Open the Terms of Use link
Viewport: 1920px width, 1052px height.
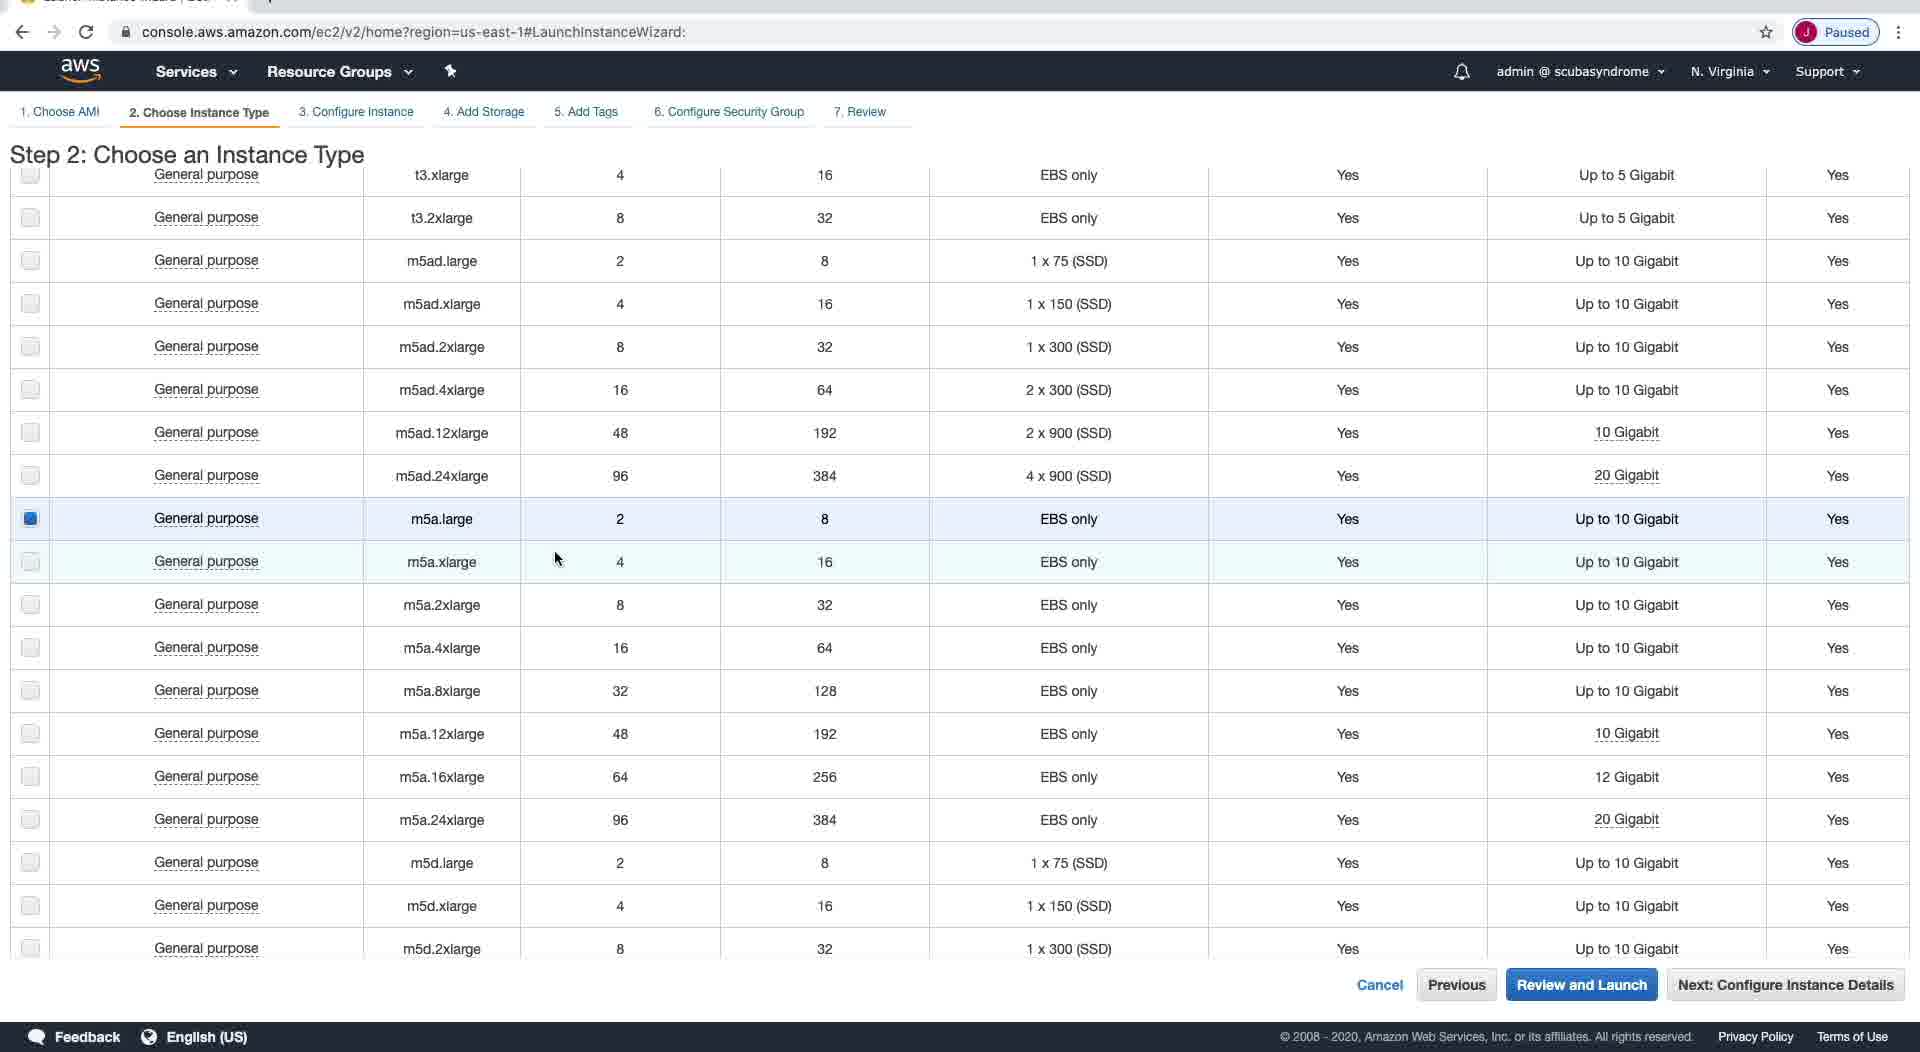(x=1852, y=1037)
